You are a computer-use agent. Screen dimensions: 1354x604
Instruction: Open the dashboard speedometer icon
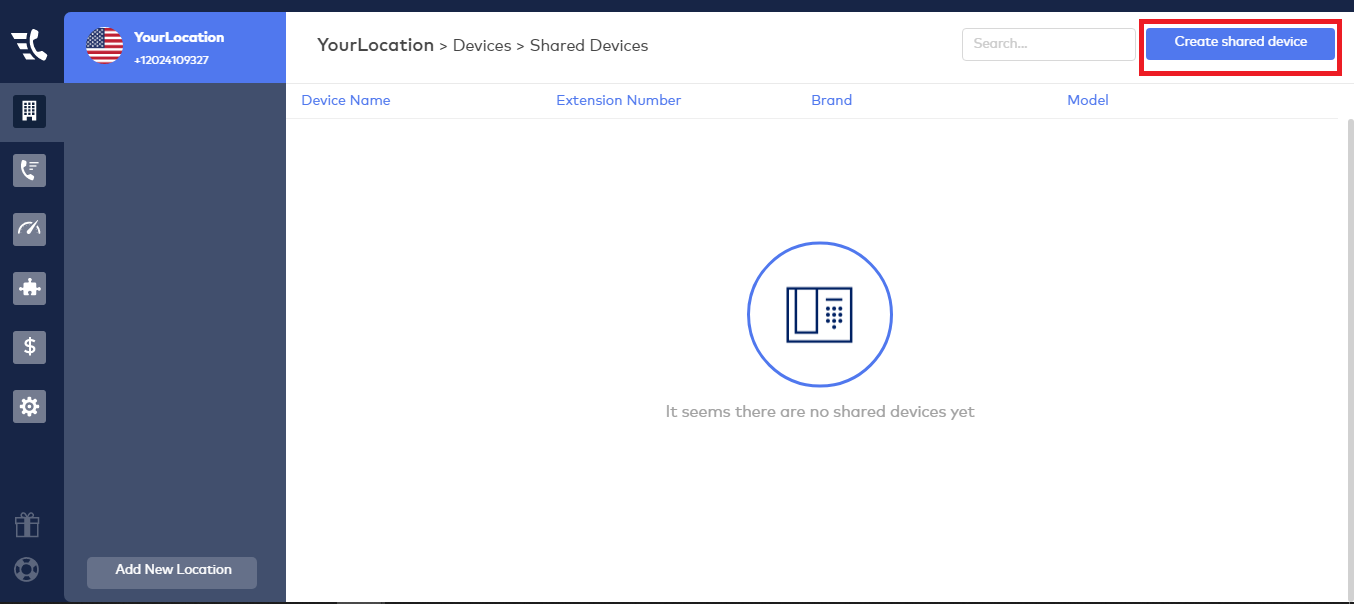point(30,229)
